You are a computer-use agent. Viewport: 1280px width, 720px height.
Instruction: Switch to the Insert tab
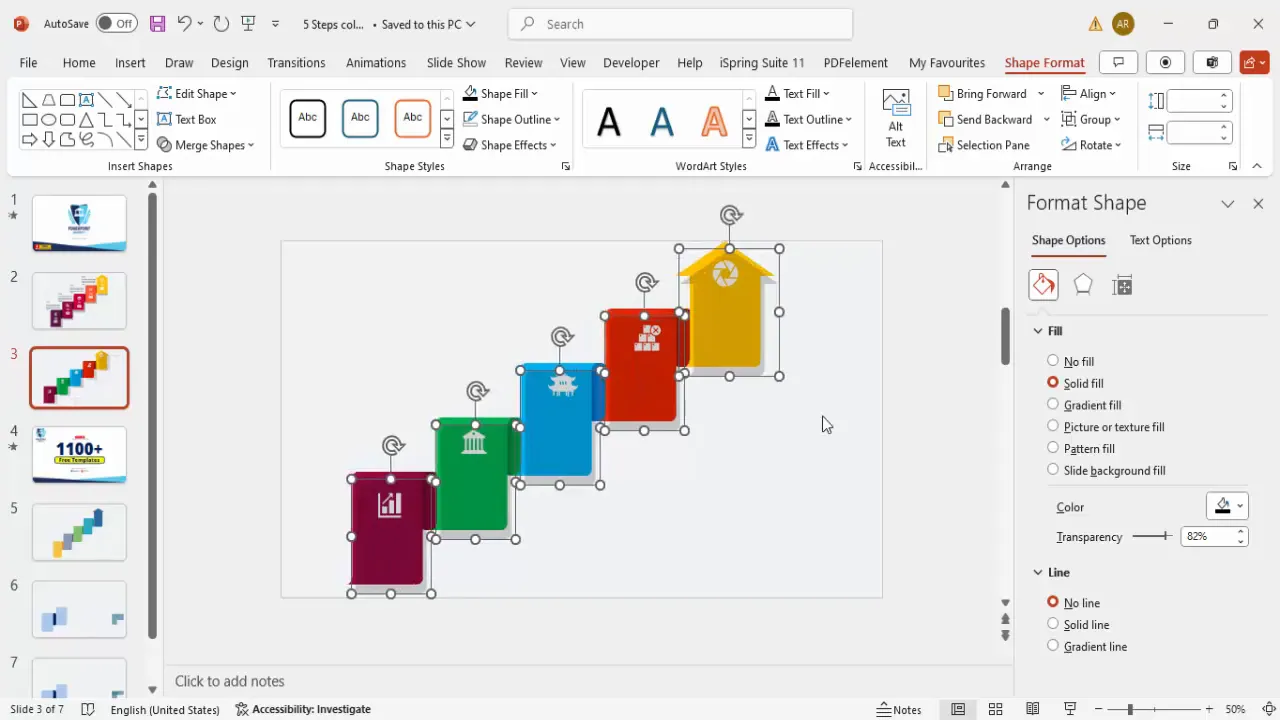point(130,62)
